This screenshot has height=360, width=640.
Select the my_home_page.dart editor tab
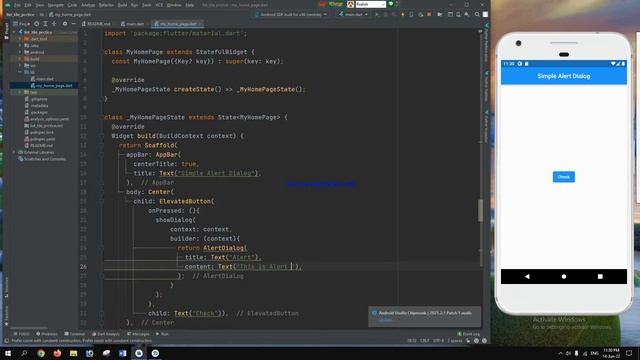[178, 24]
